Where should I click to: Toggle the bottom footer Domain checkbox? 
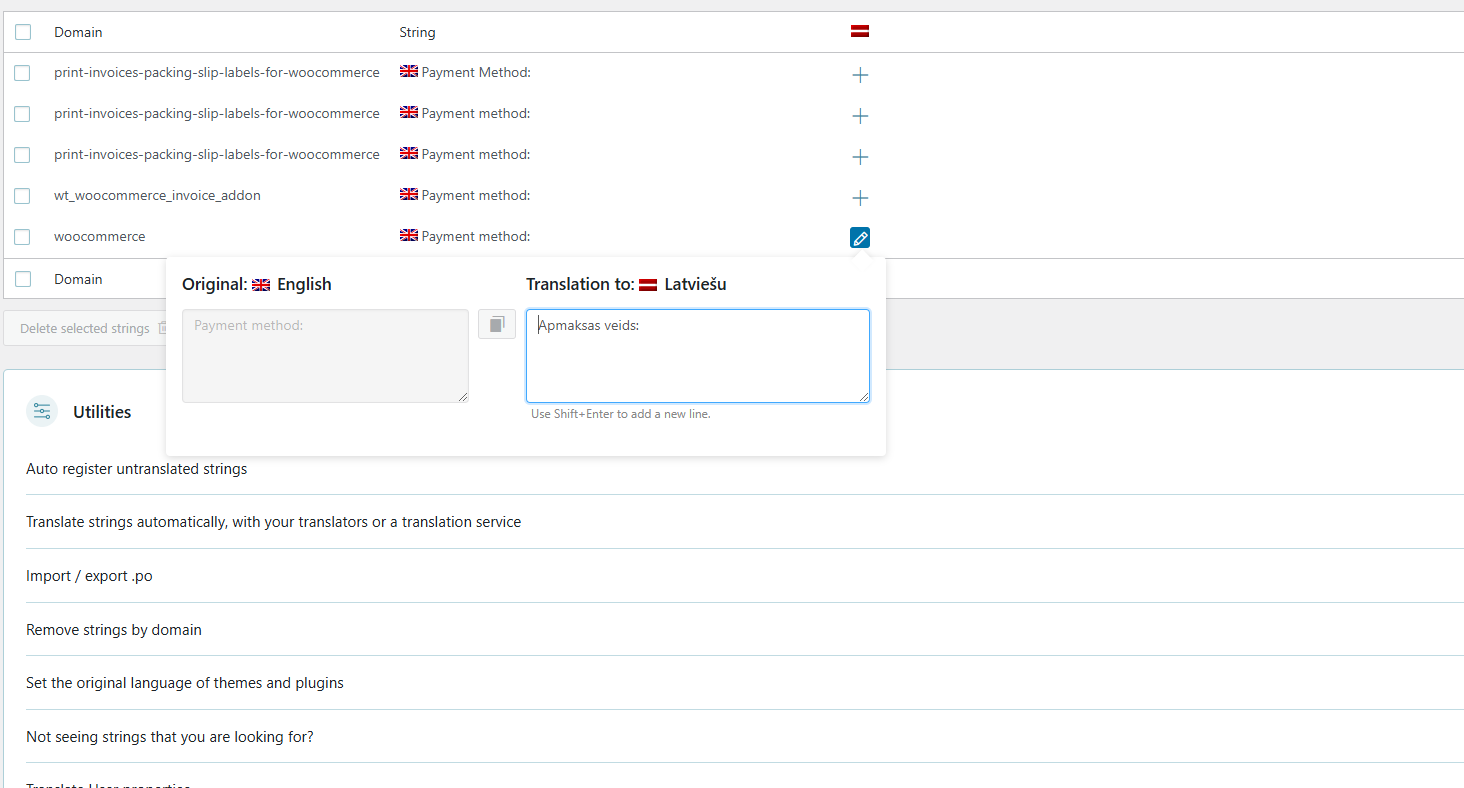pos(23,279)
